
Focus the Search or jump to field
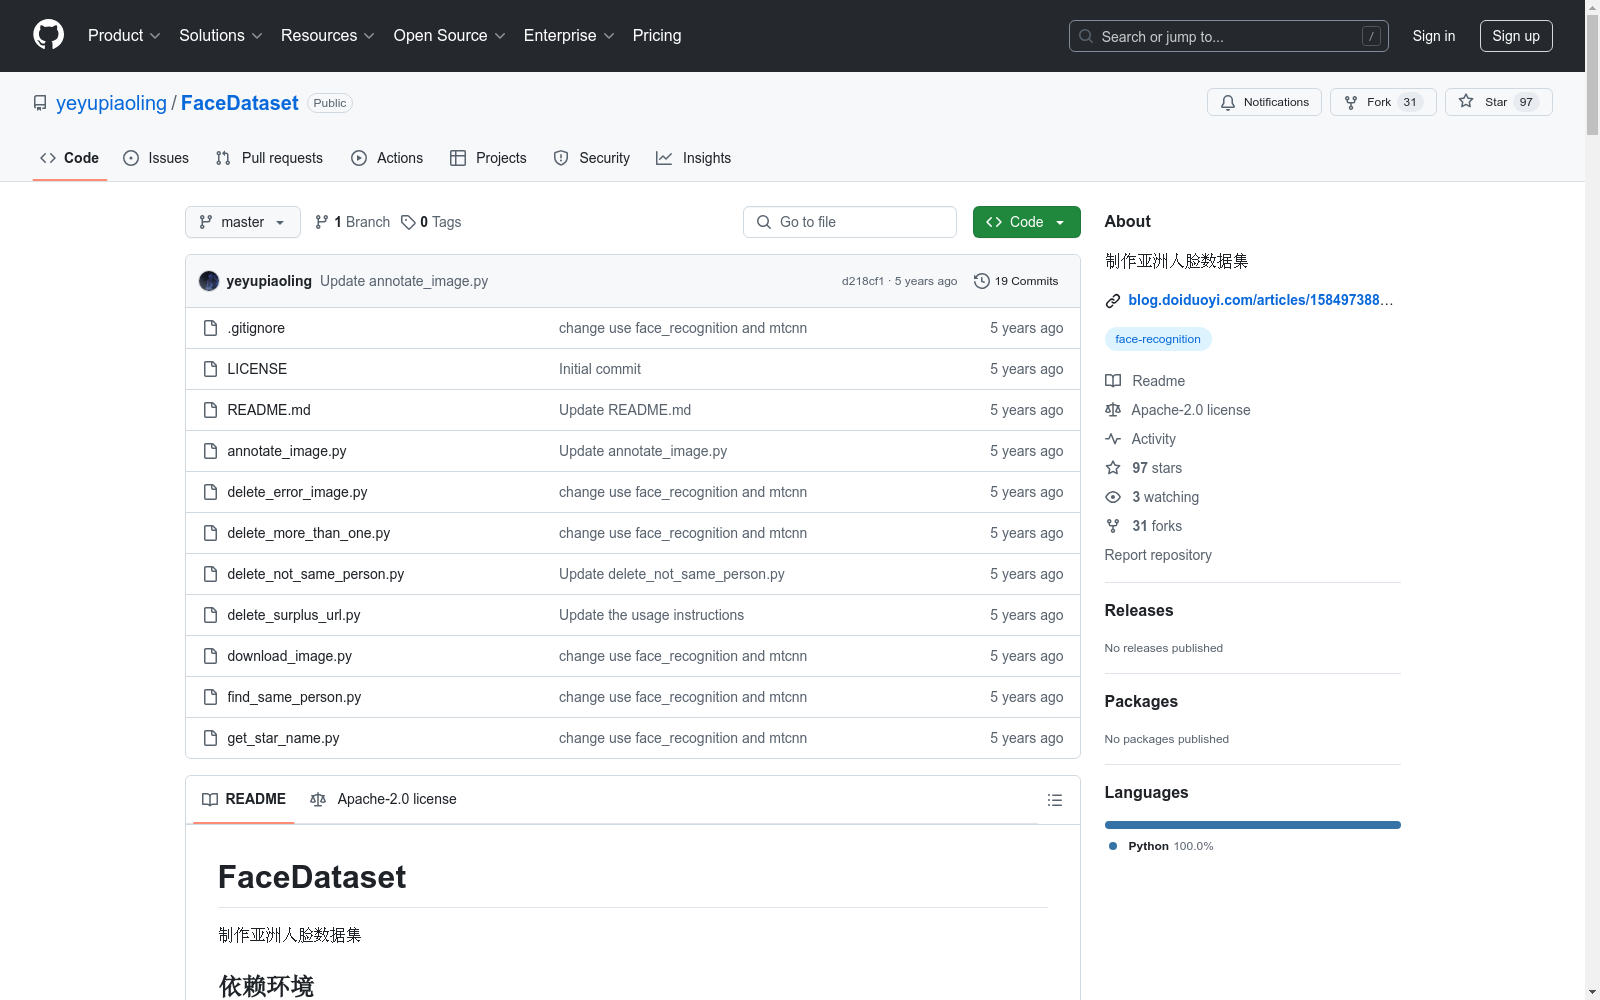[1229, 36]
